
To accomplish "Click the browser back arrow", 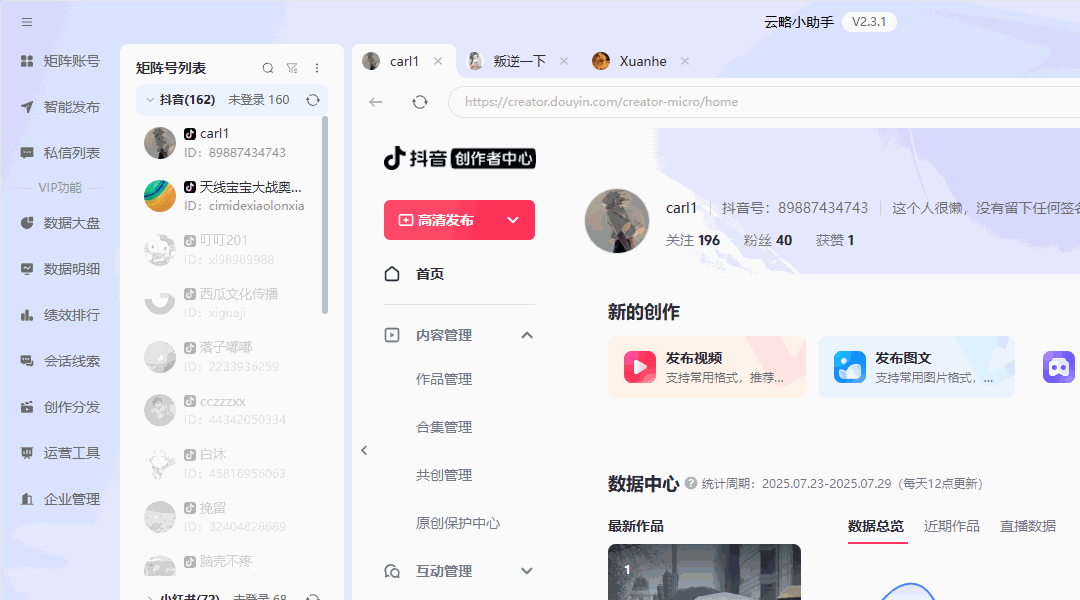I will point(375,102).
